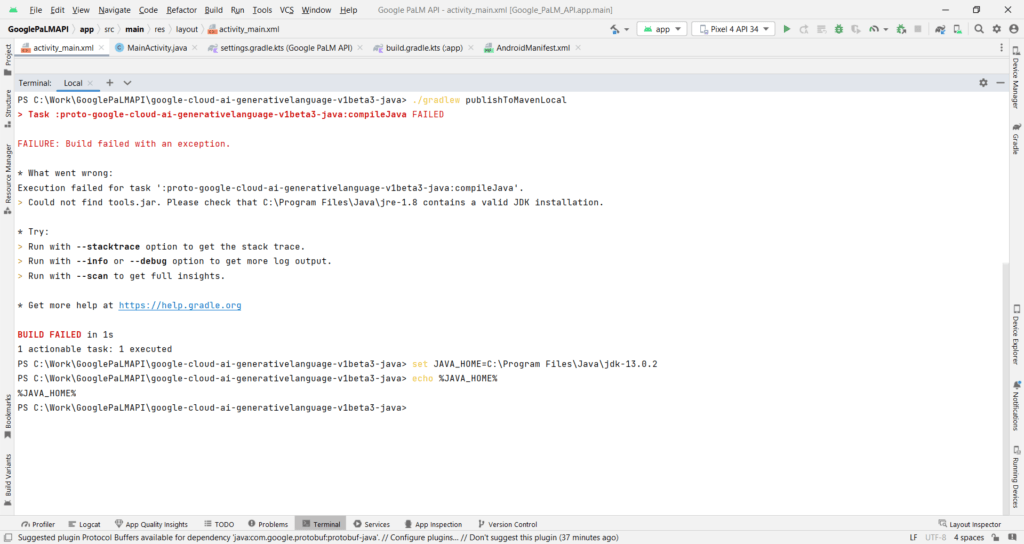
Task: Click the terminal vertical scrollbar
Action: click(1006, 388)
